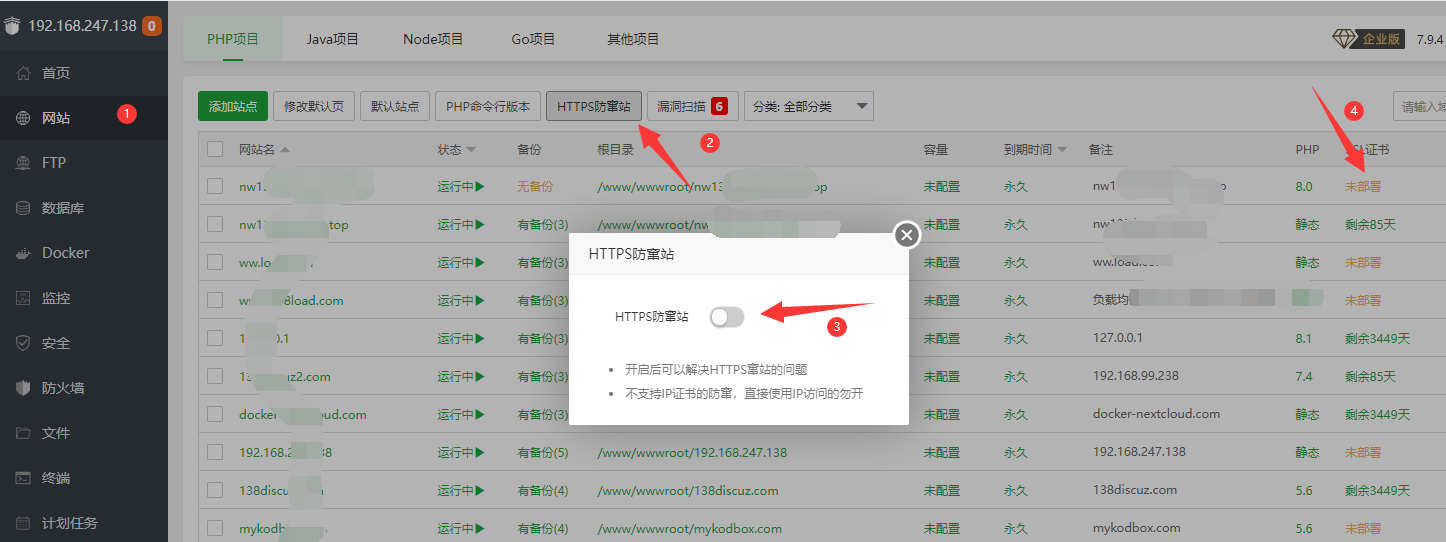Open 安全 shield icon
Screen dimensions: 1446x542
[x=24, y=343]
